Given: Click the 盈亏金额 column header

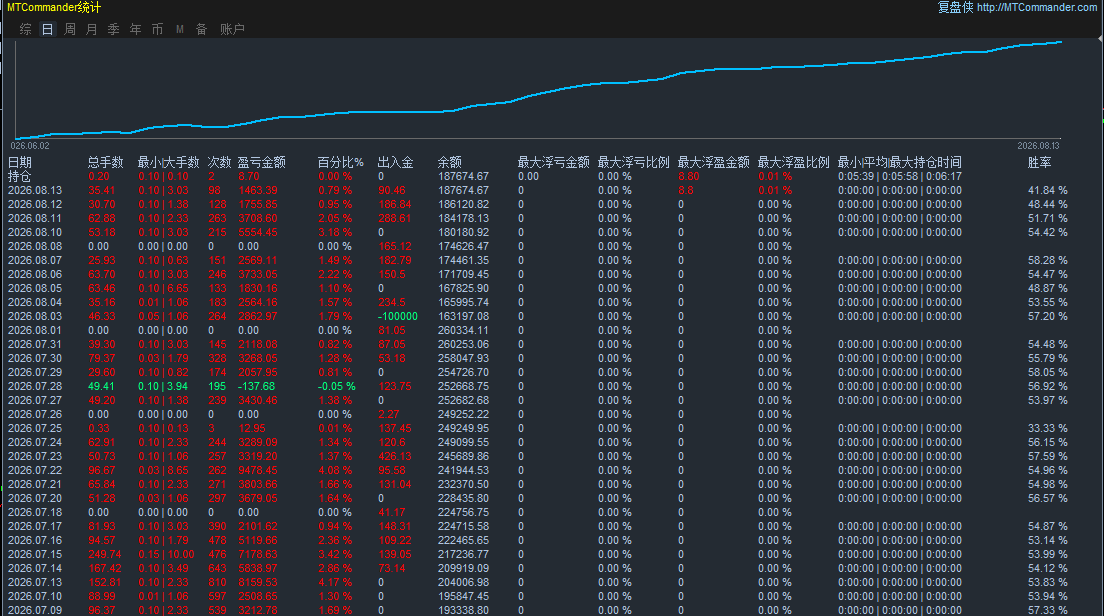Looking at the screenshot, I should [x=262, y=162].
